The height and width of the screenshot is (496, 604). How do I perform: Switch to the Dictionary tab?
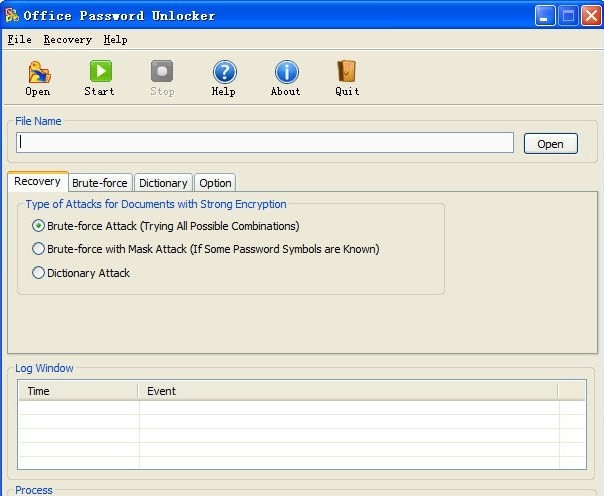(x=163, y=183)
